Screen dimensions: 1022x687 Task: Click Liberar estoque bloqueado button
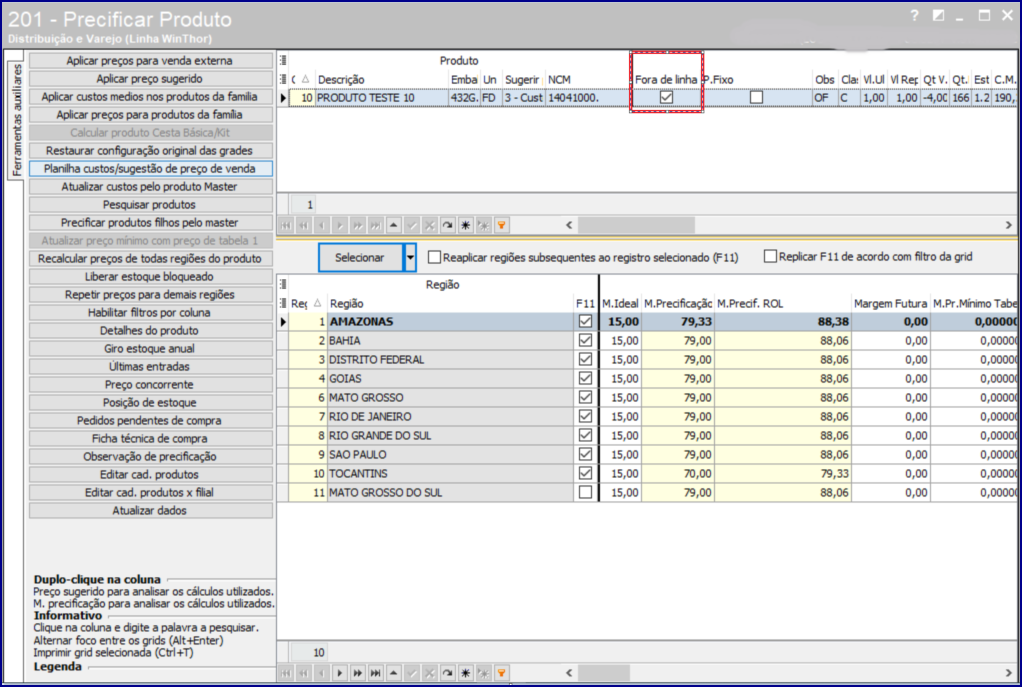click(x=151, y=277)
